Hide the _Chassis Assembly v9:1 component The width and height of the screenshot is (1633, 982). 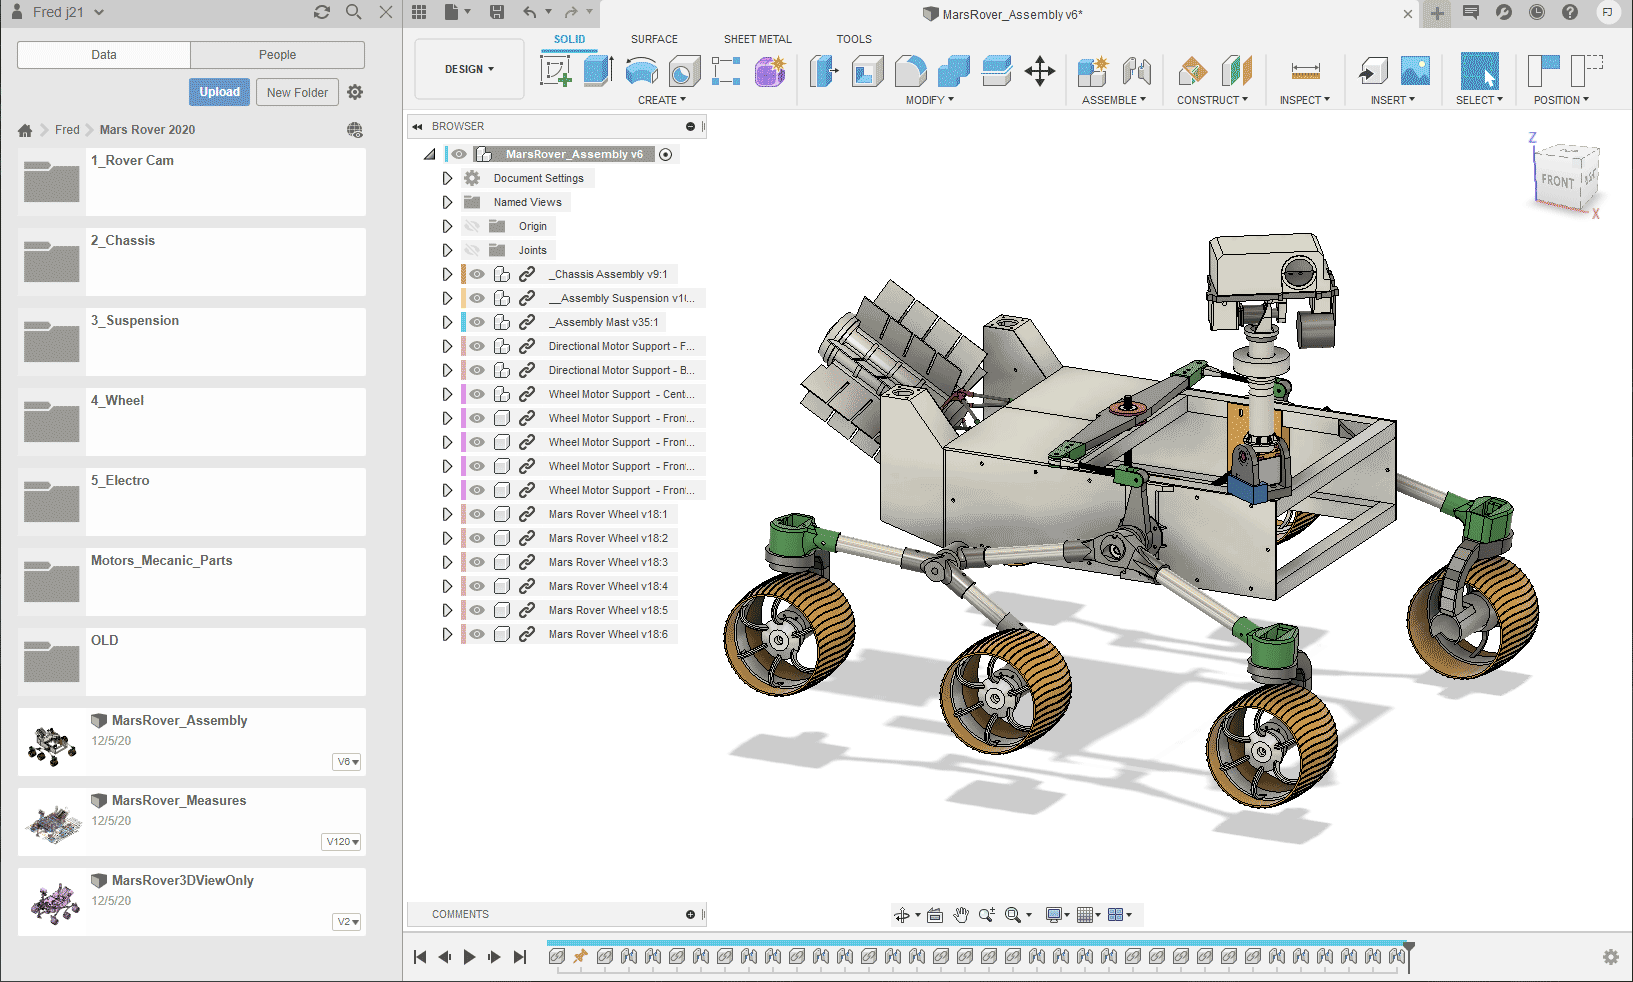tap(477, 274)
